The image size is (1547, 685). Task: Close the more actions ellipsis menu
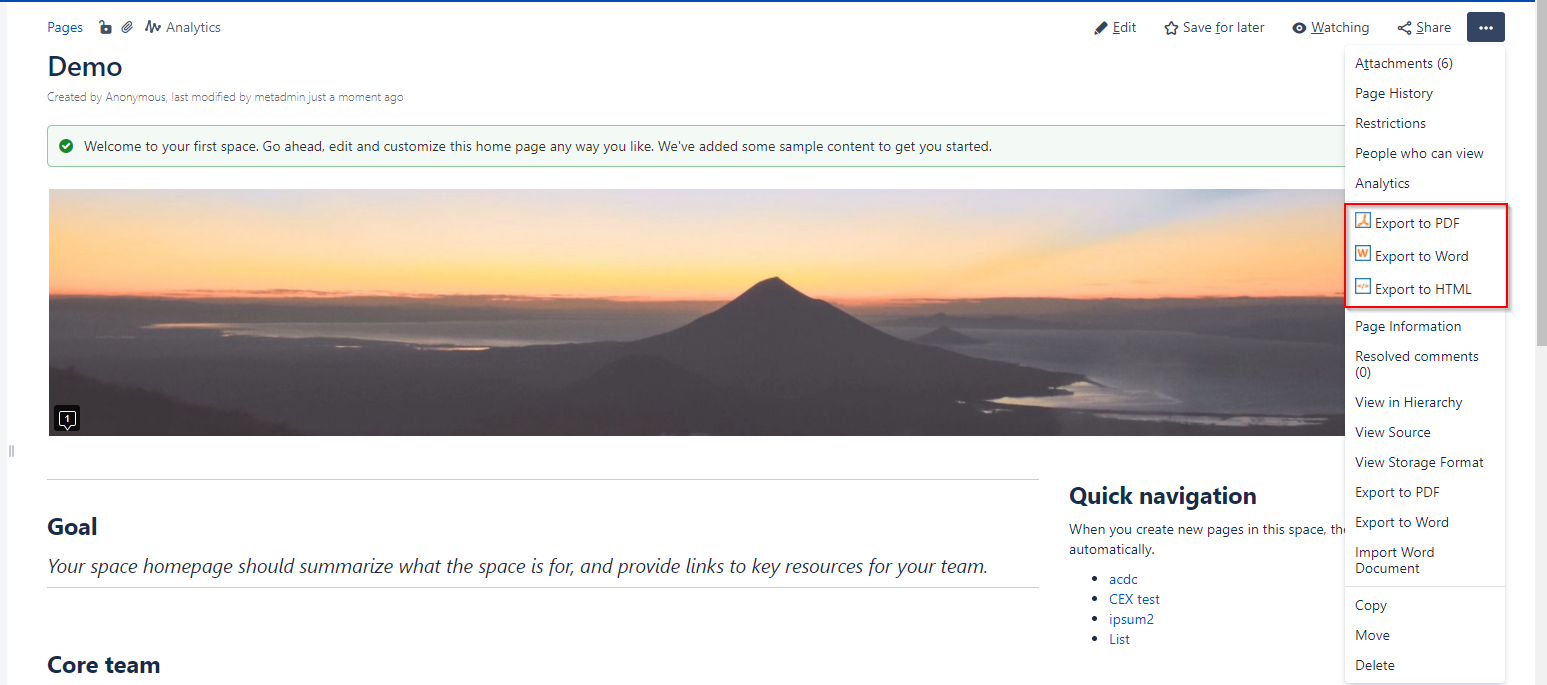click(1486, 27)
